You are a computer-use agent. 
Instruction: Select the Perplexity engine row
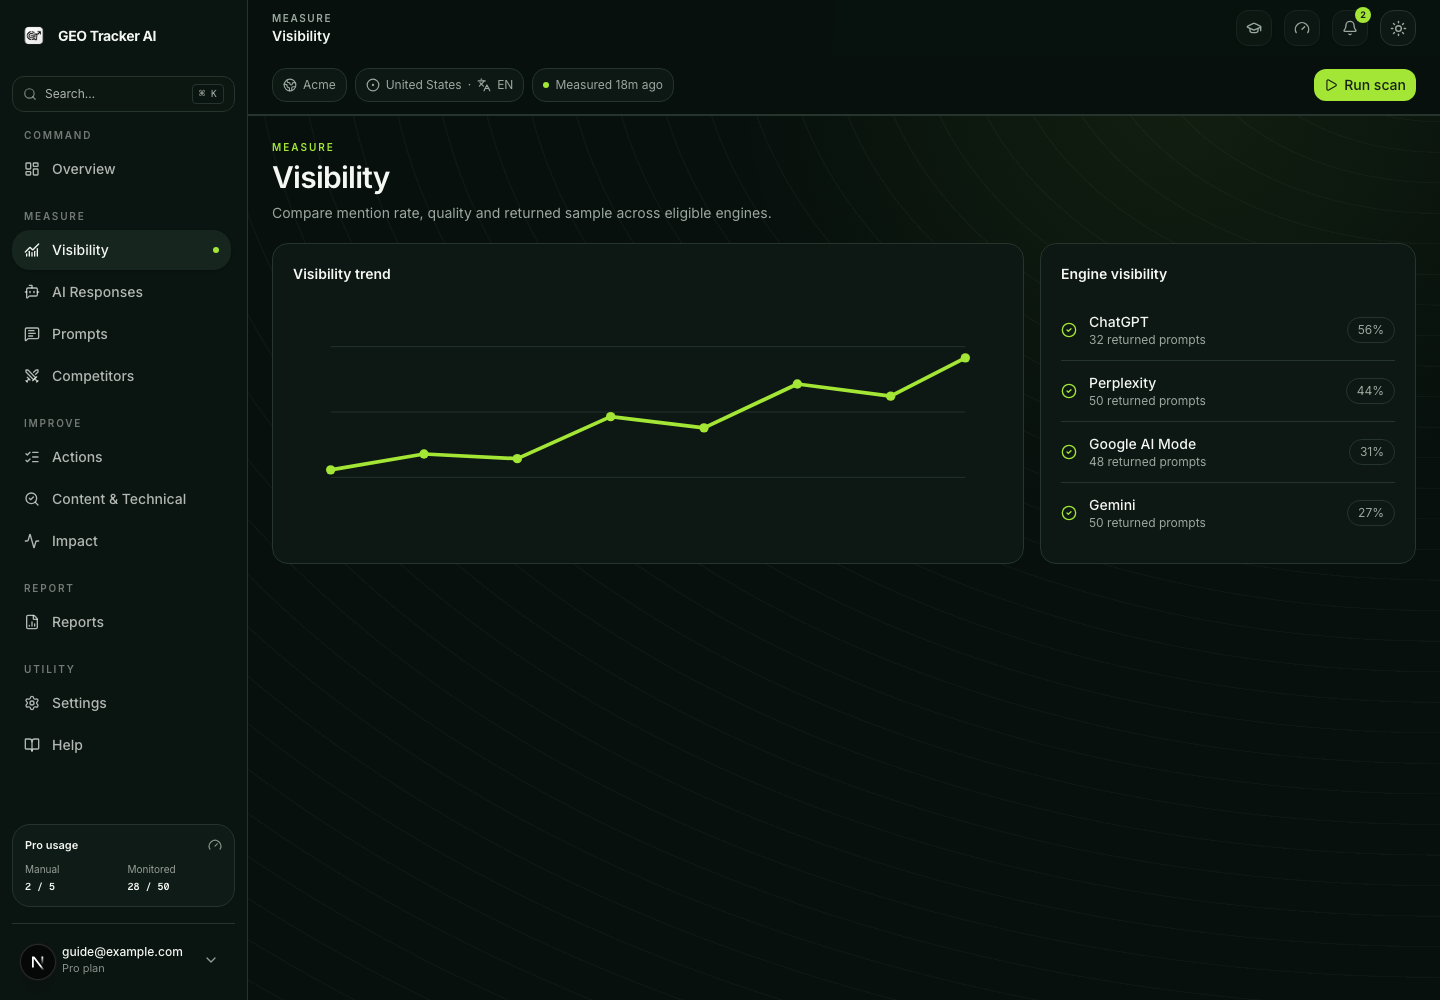[x=1228, y=391]
